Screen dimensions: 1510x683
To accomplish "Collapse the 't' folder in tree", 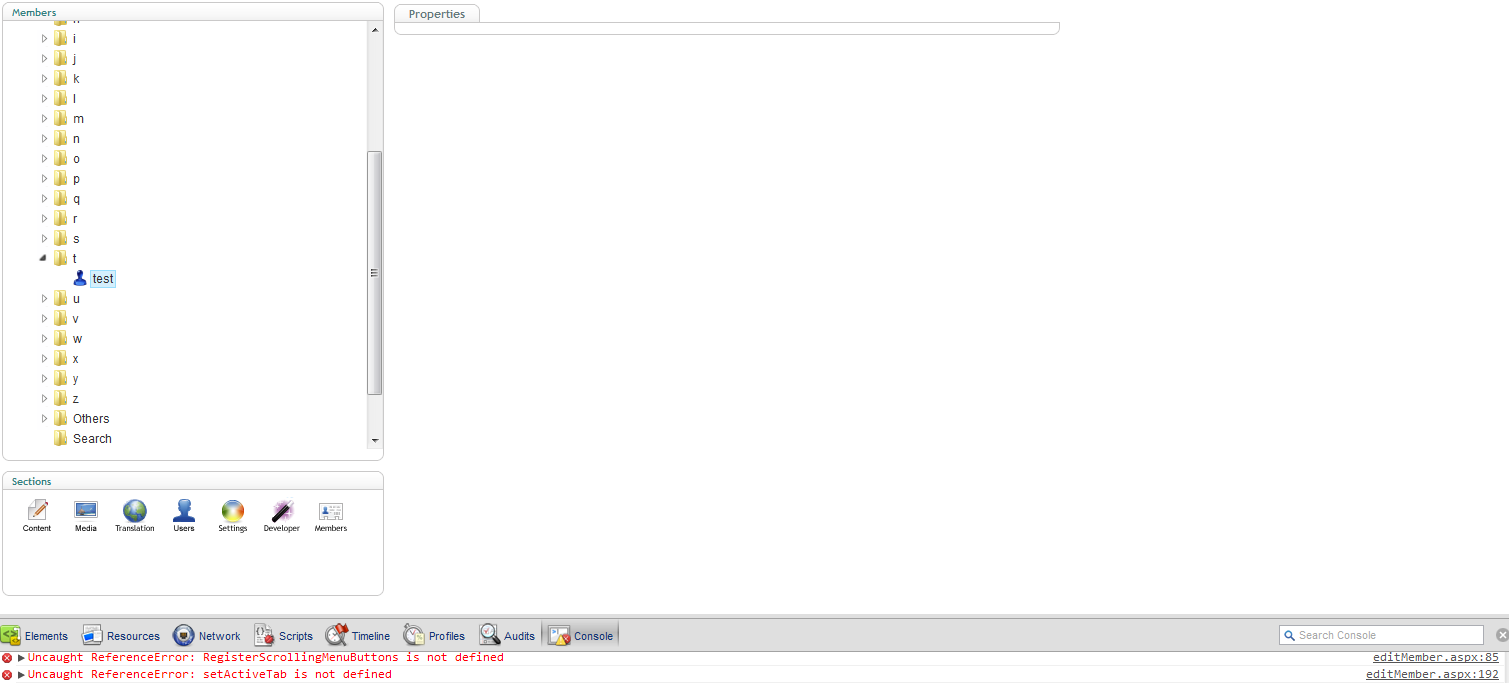I will point(43,258).
